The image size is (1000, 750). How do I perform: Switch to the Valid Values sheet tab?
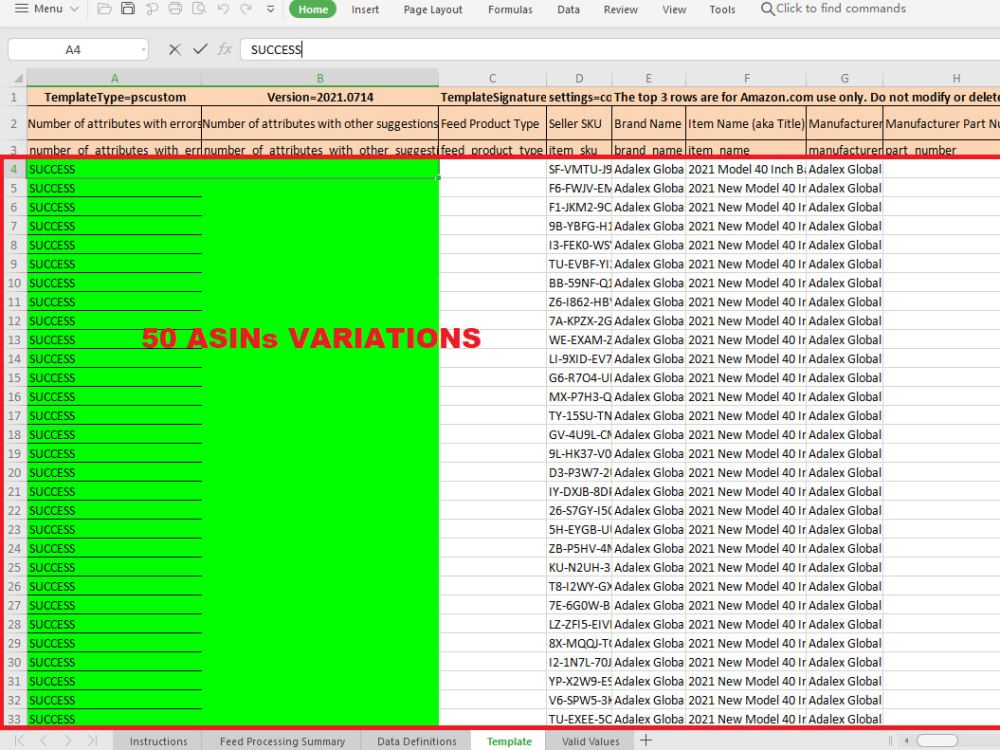click(x=591, y=741)
